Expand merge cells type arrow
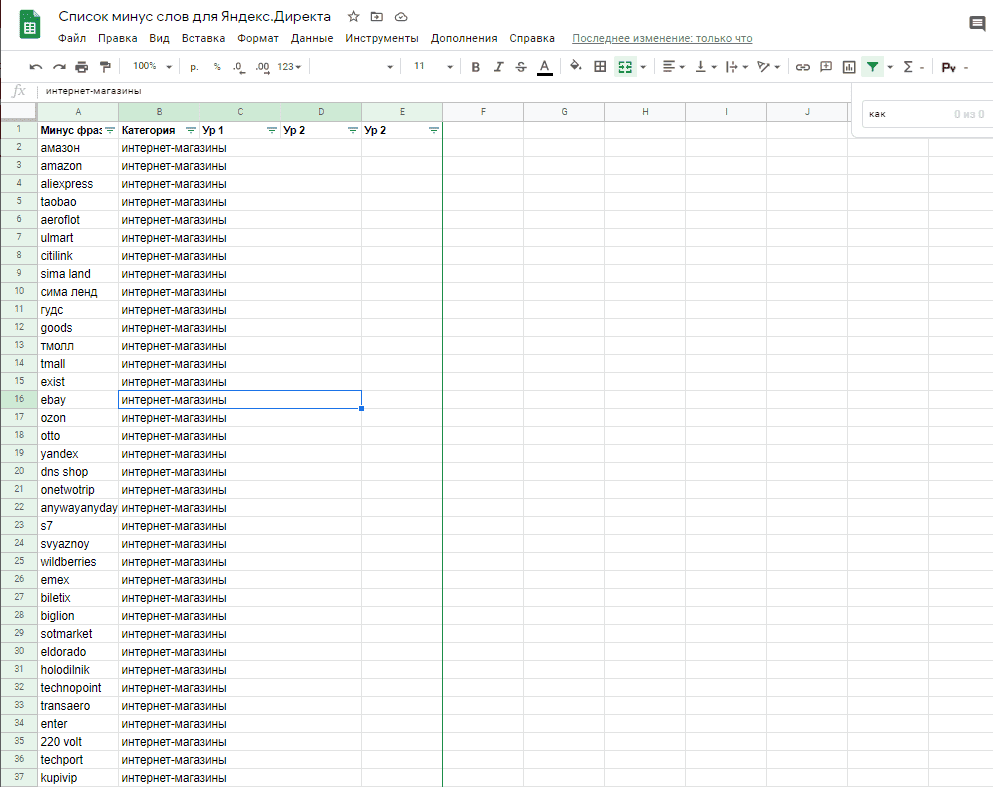Image resolution: width=993 pixels, height=787 pixels. coord(643,66)
